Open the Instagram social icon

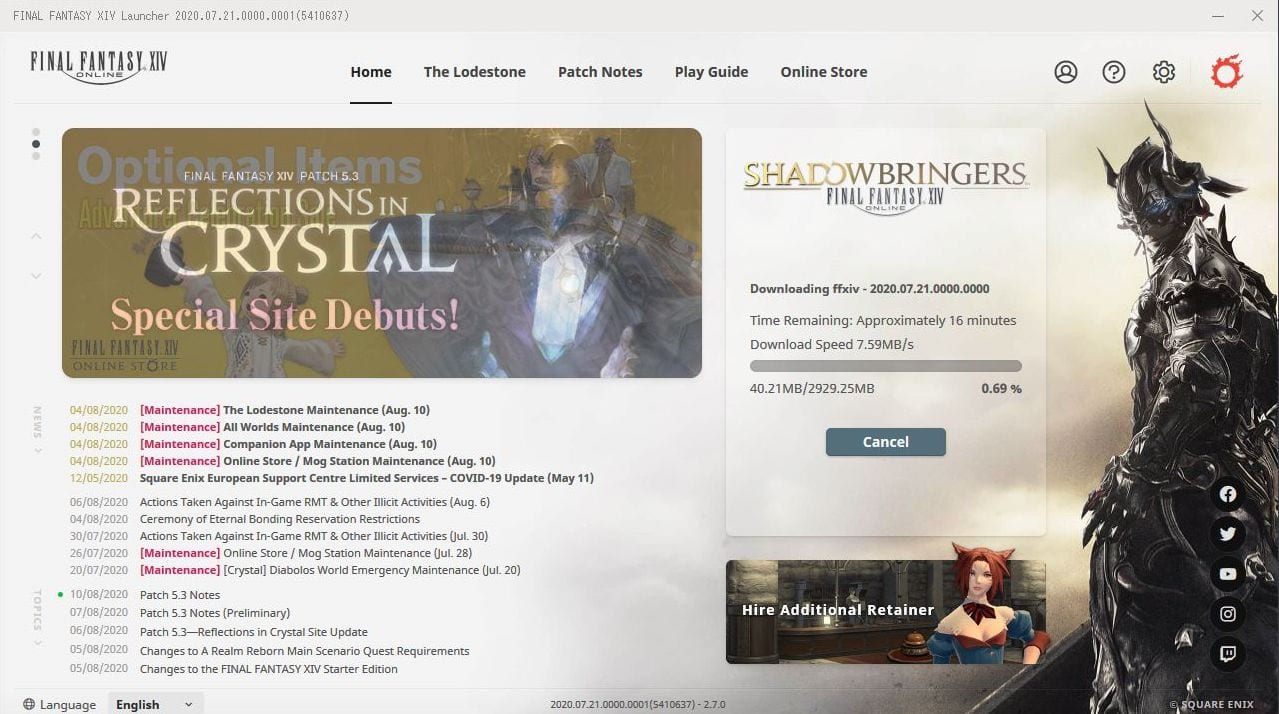(1228, 614)
